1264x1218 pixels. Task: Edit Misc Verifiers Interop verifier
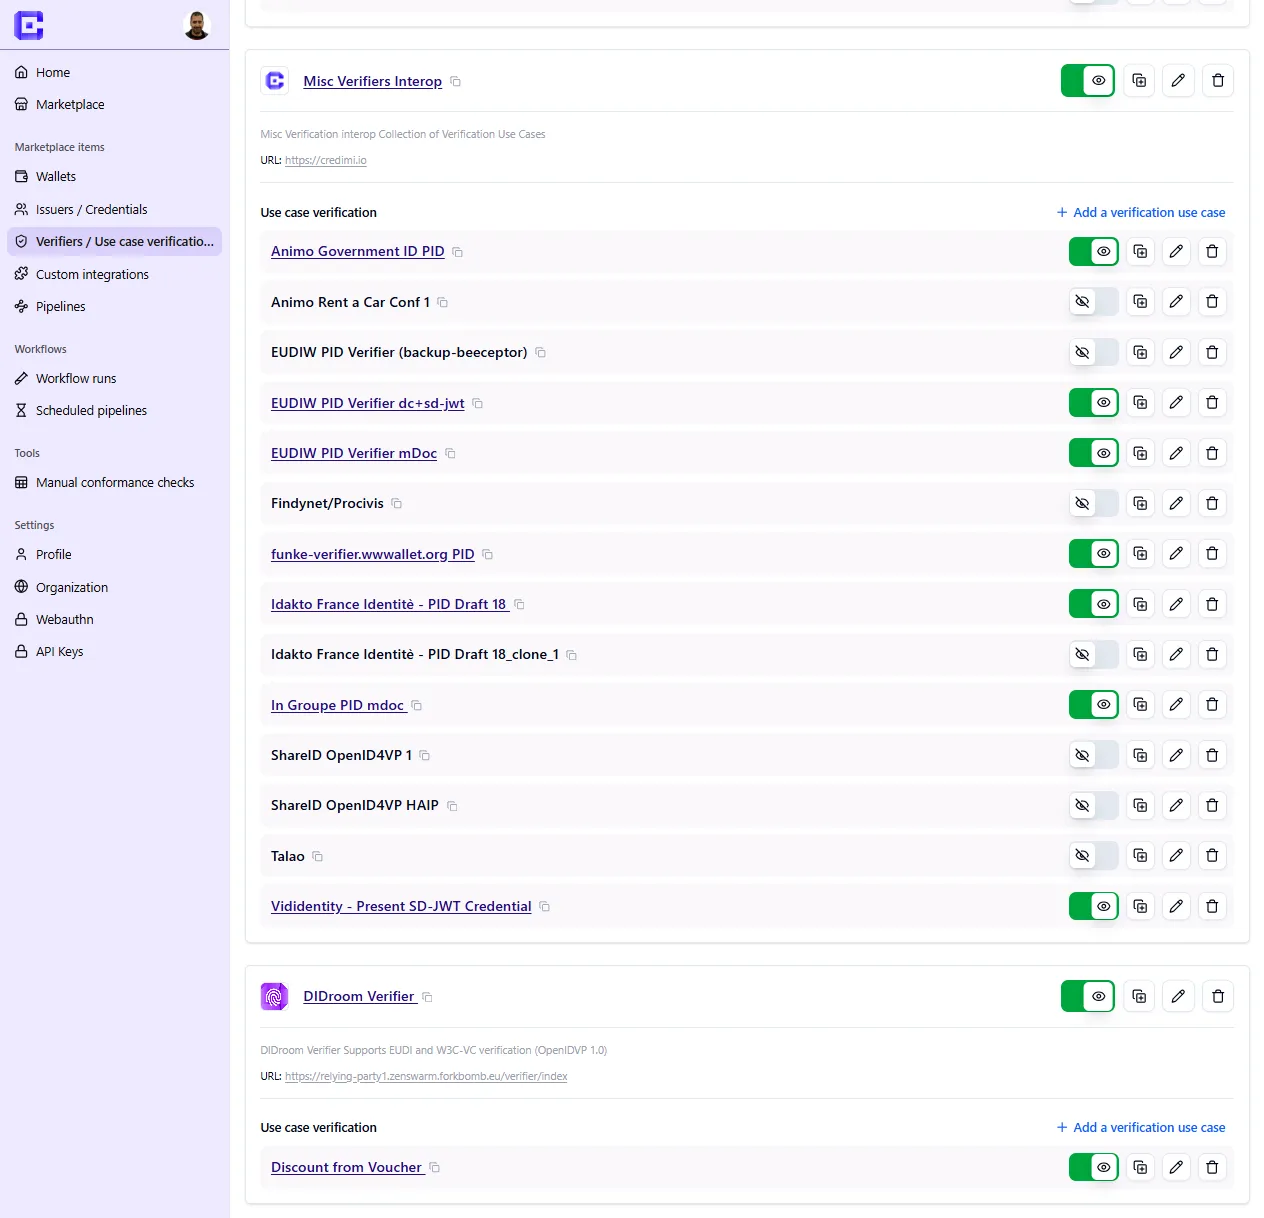[1178, 80]
